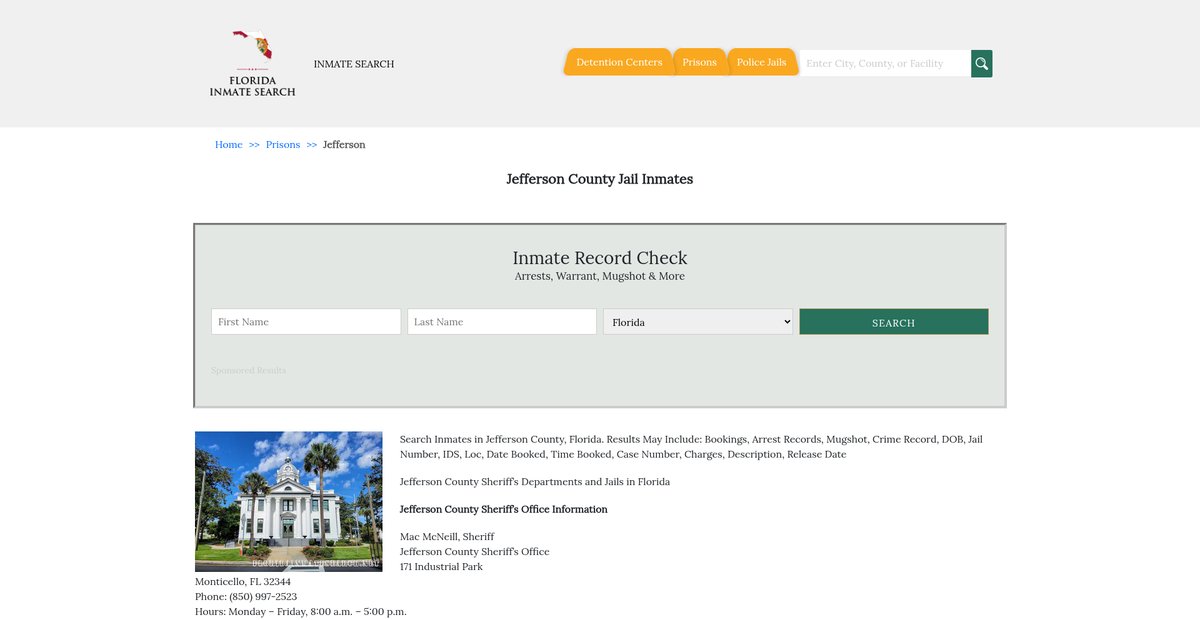Open the Police Jails tab
The height and width of the screenshot is (620, 1200).
coord(761,62)
